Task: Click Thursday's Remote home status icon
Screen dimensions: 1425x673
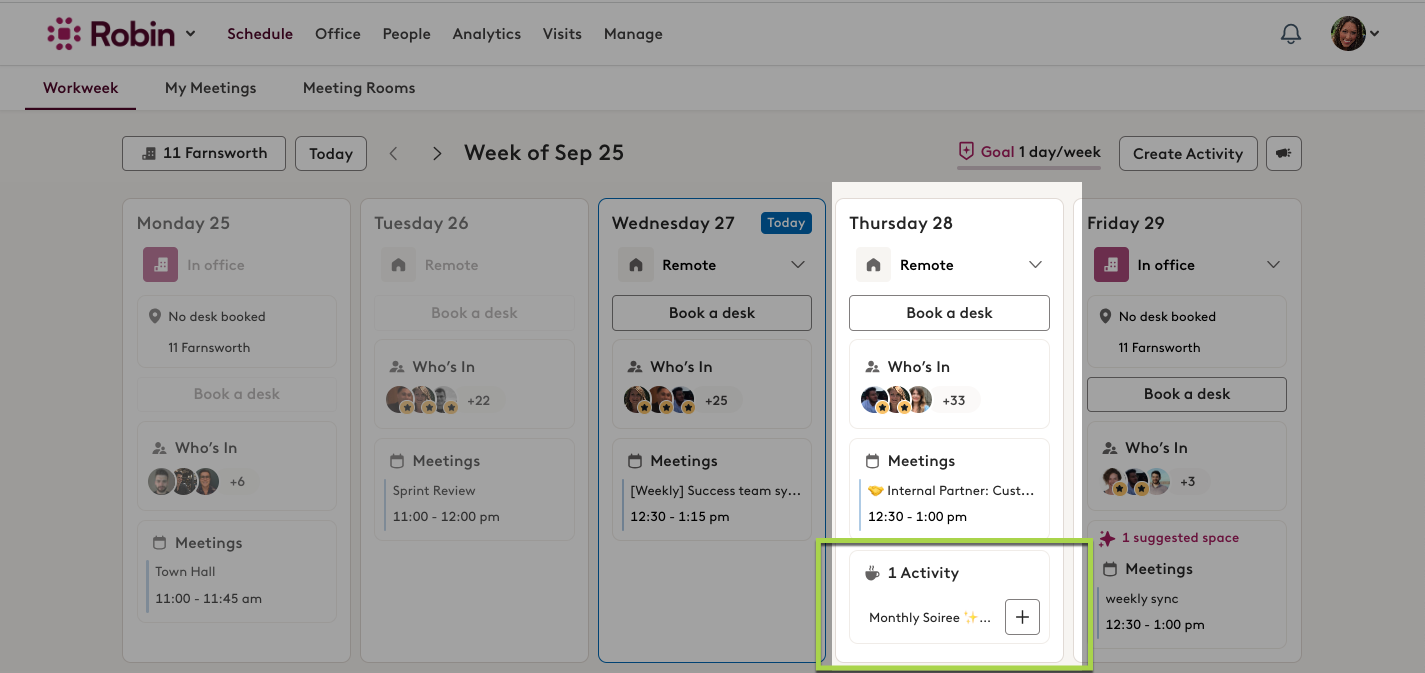Action: [x=873, y=265]
